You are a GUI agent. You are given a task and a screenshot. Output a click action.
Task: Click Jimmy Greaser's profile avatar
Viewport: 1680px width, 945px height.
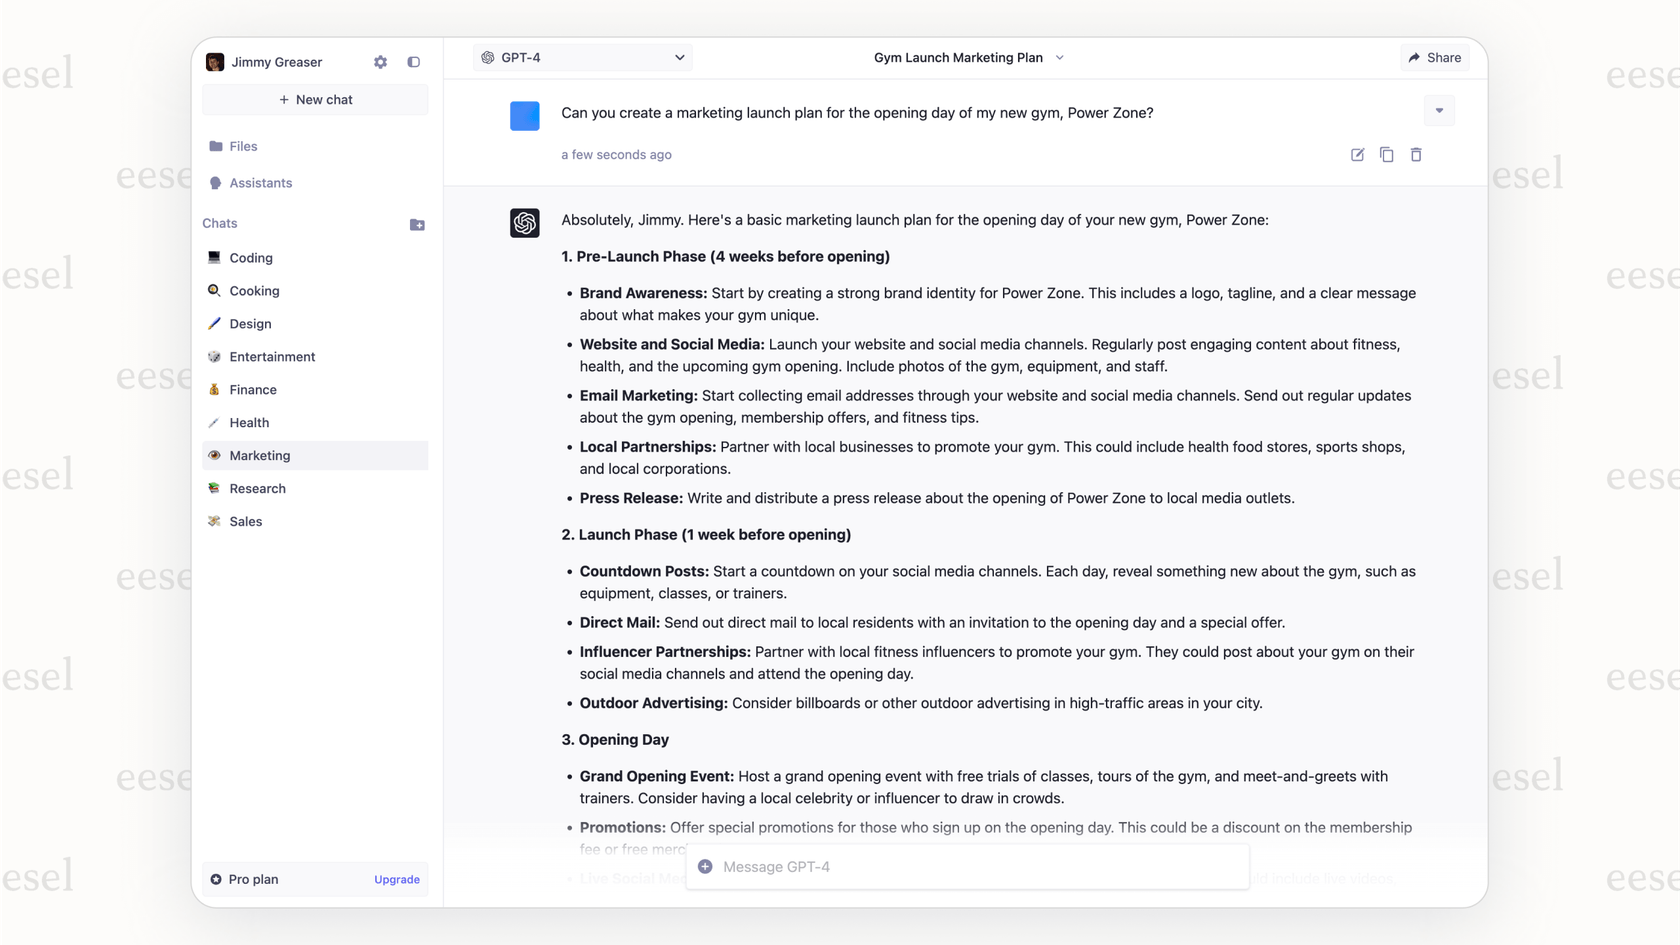coord(215,61)
